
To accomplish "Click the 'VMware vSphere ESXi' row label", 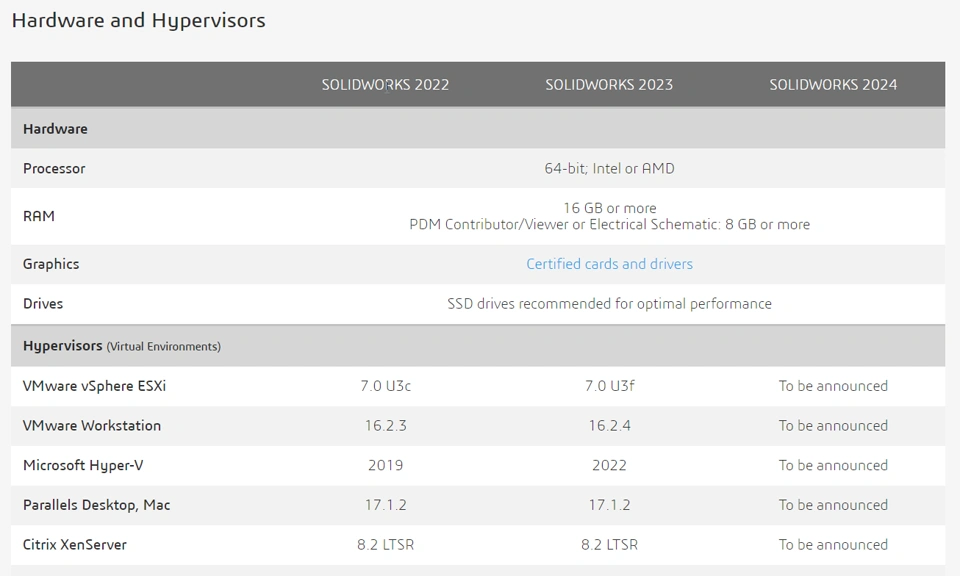I will 94,386.
